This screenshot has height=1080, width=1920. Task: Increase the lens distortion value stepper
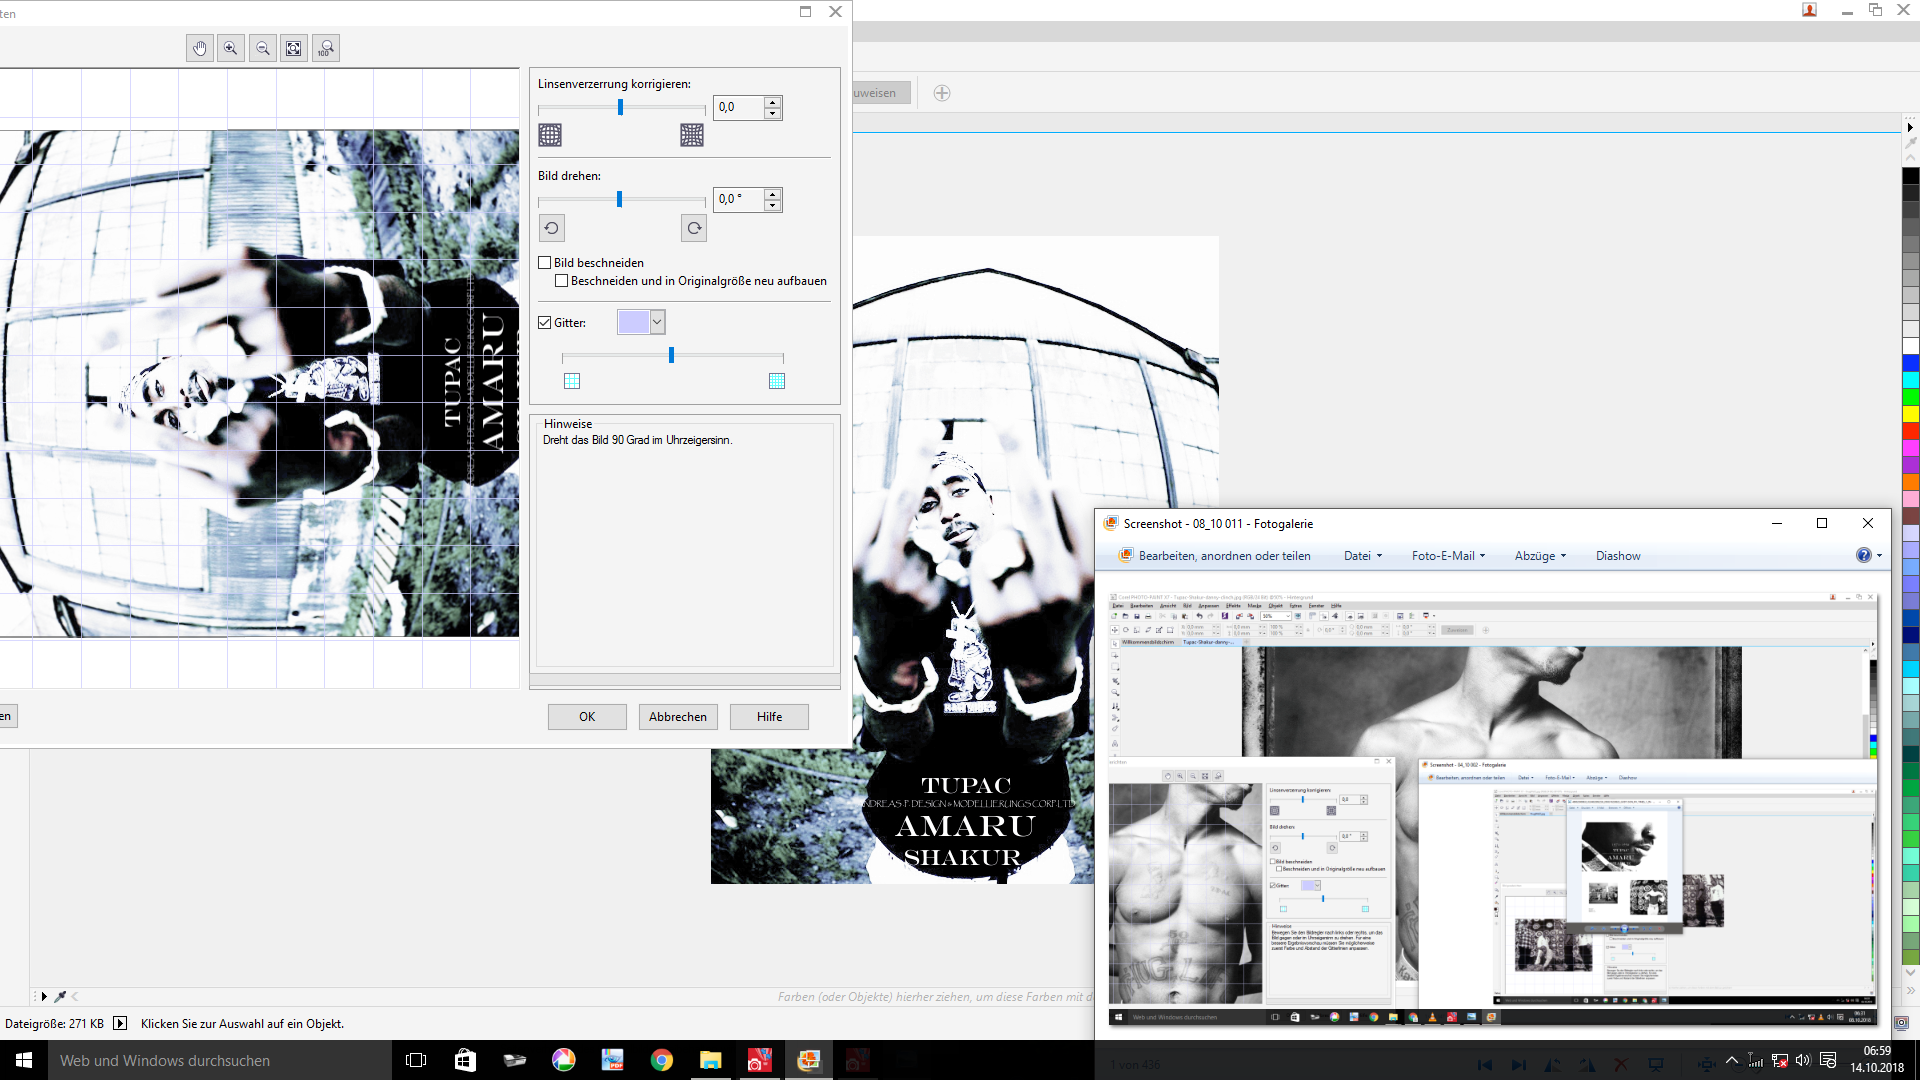[x=772, y=102]
